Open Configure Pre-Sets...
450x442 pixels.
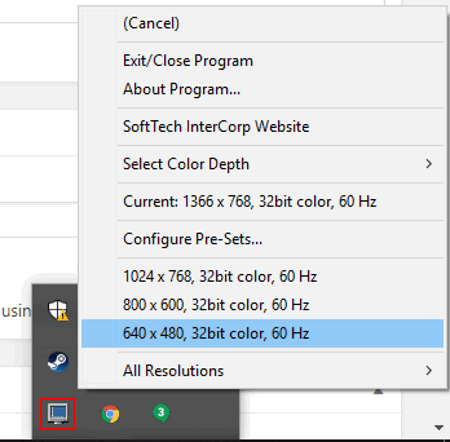coord(262,239)
